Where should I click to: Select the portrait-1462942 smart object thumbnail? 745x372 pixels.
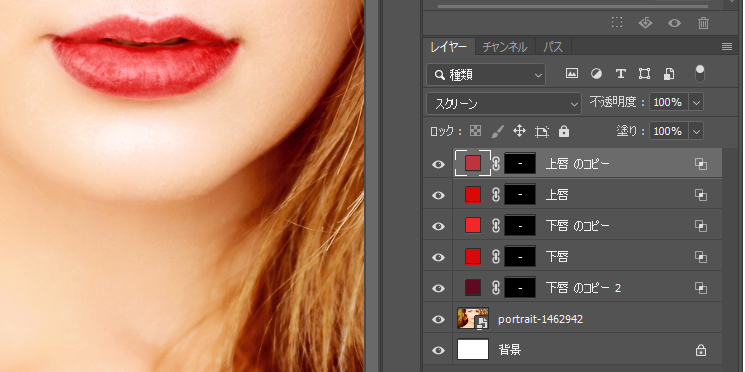[x=473, y=318]
